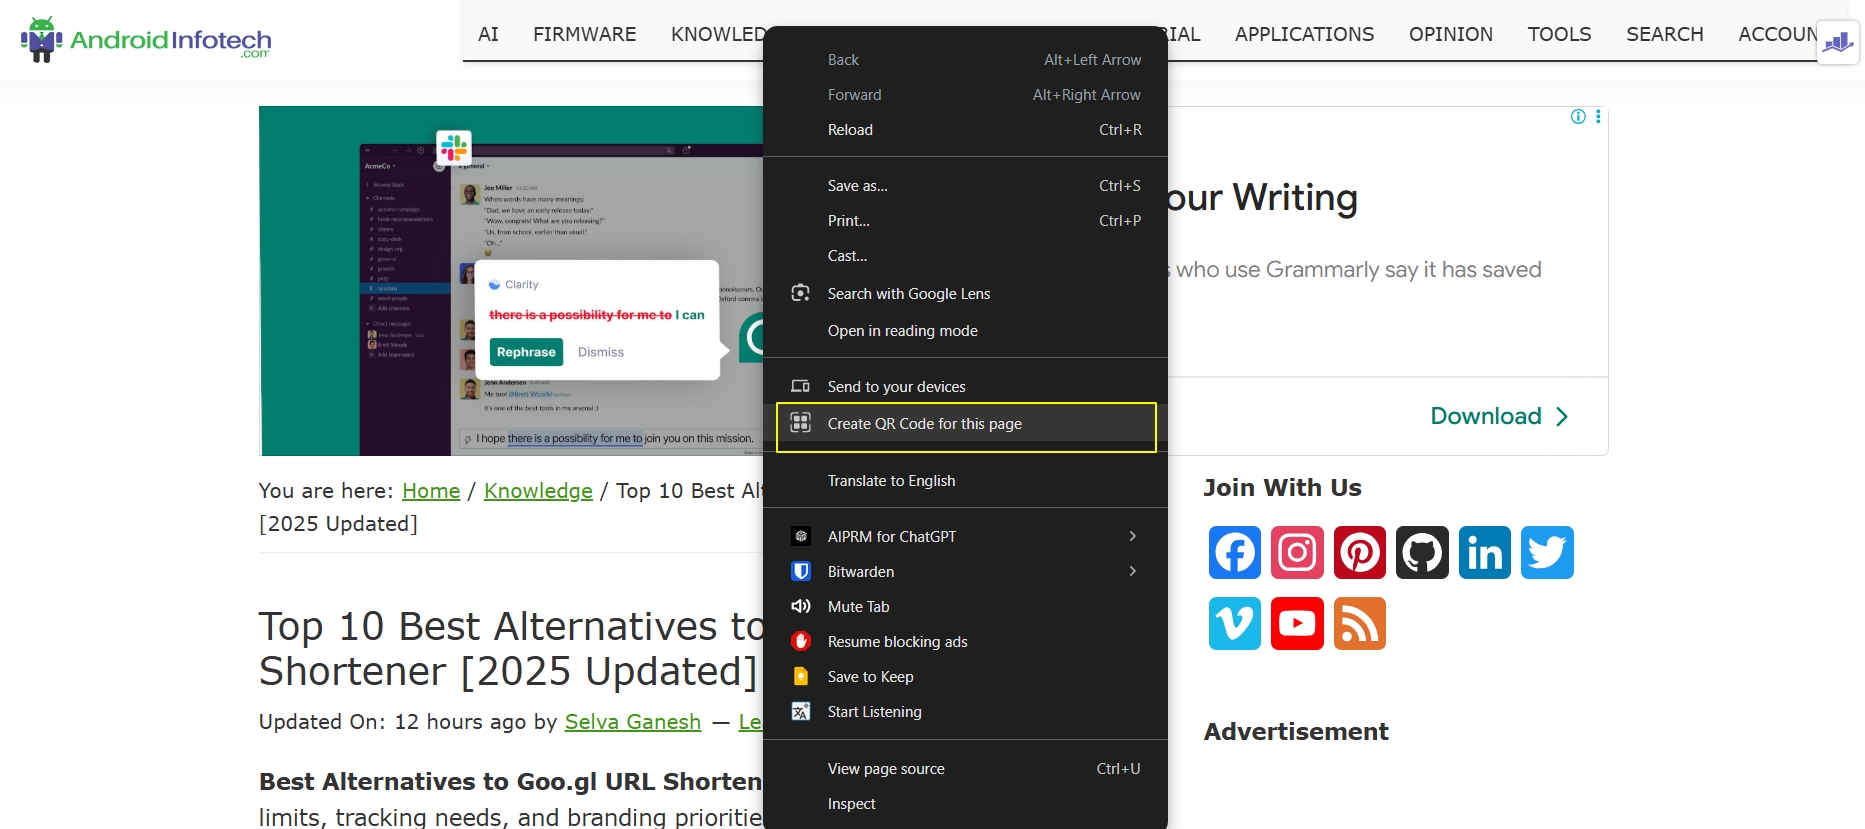
Task: Click the Facebook social icon
Action: tap(1234, 552)
